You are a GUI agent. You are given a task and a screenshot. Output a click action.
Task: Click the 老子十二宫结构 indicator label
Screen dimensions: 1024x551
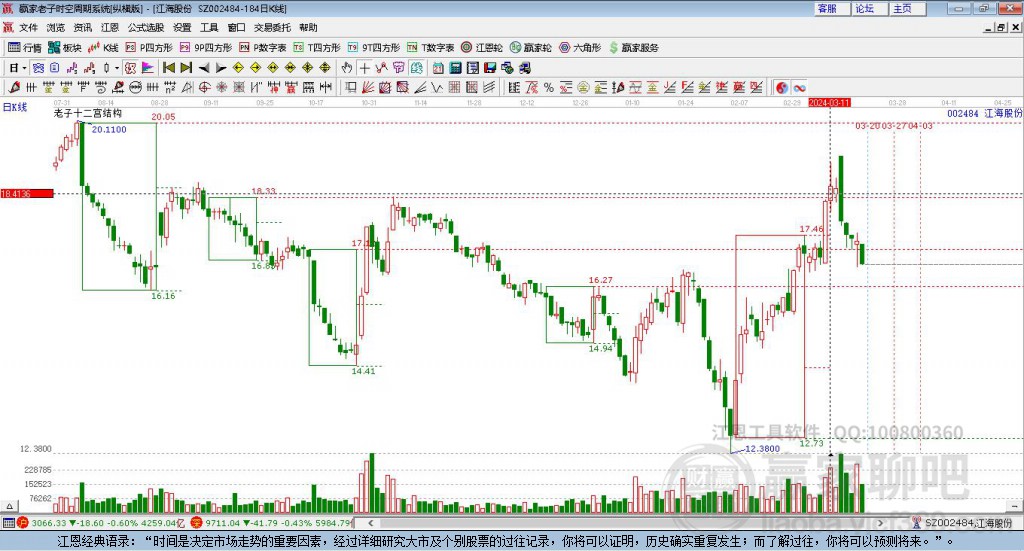tap(88, 113)
